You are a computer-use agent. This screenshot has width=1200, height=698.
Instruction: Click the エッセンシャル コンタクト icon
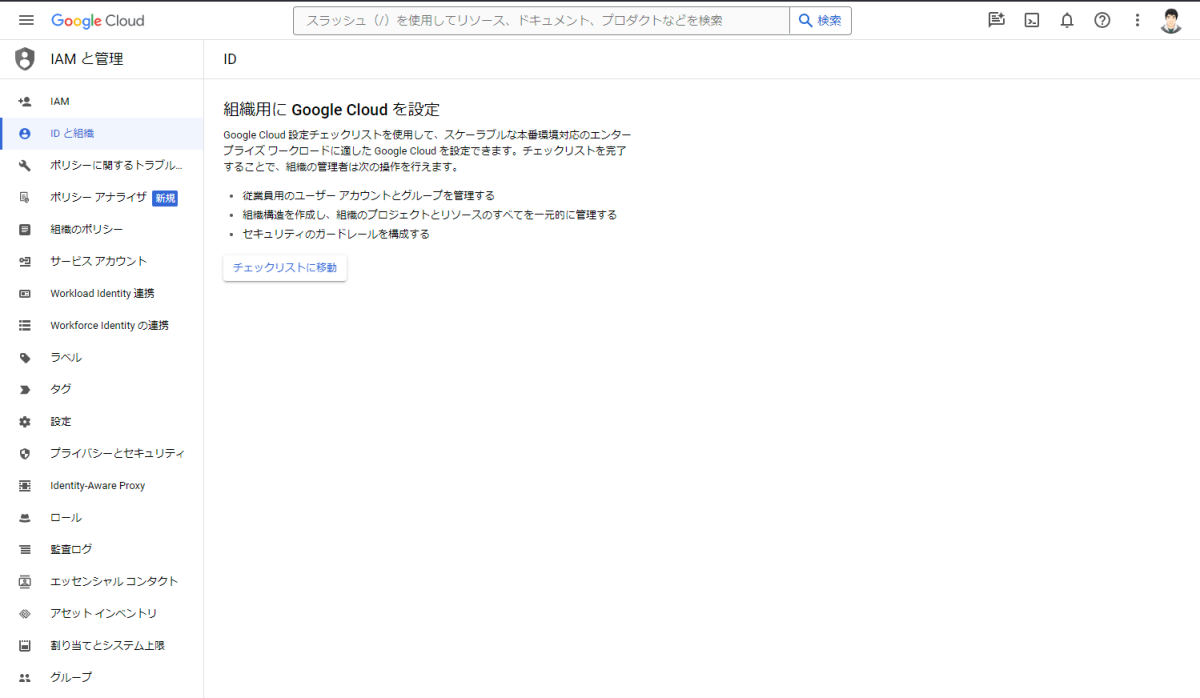(25, 581)
